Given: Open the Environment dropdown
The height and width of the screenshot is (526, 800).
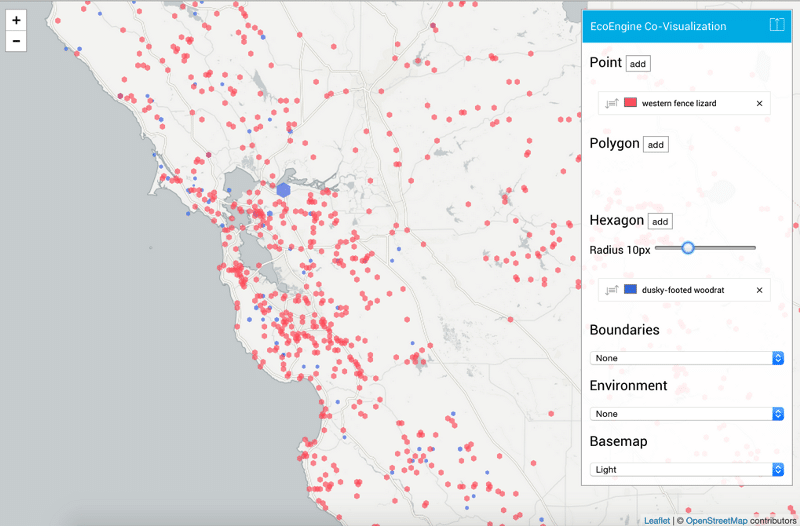Looking at the screenshot, I should (686, 413).
